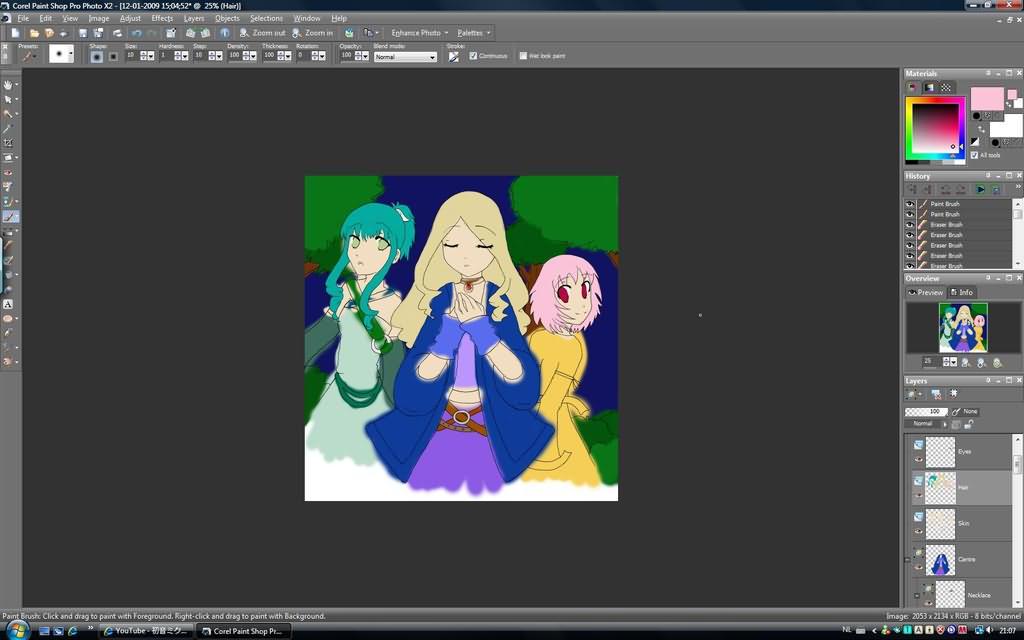This screenshot has height=640, width=1024.
Task: Select the square brush shape
Action: click(x=113, y=57)
